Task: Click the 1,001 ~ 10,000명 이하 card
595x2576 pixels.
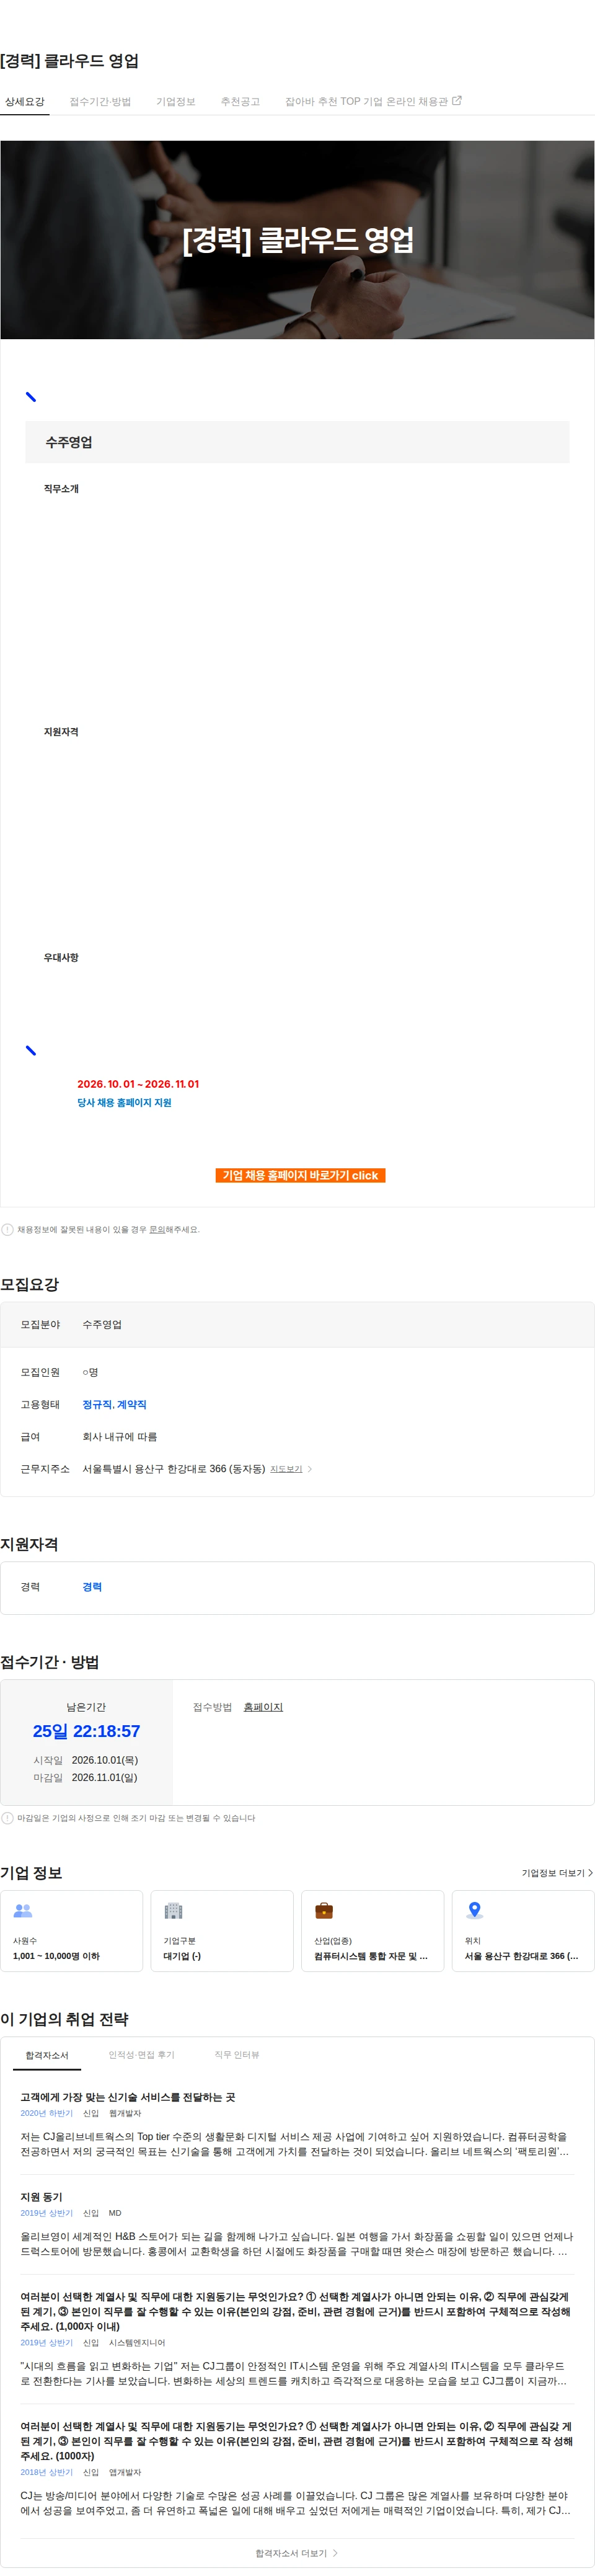Action: [x=72, y=1930]
